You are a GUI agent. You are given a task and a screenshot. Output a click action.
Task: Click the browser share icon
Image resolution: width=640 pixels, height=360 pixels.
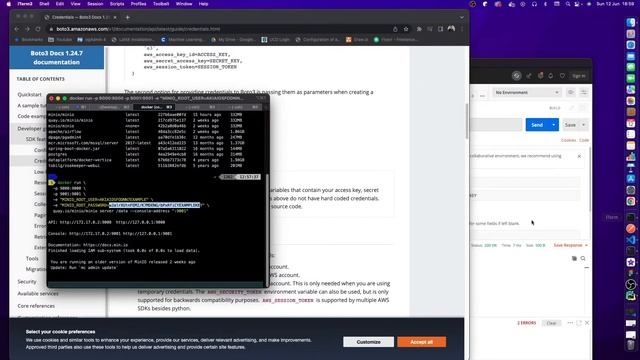(395, 29)
